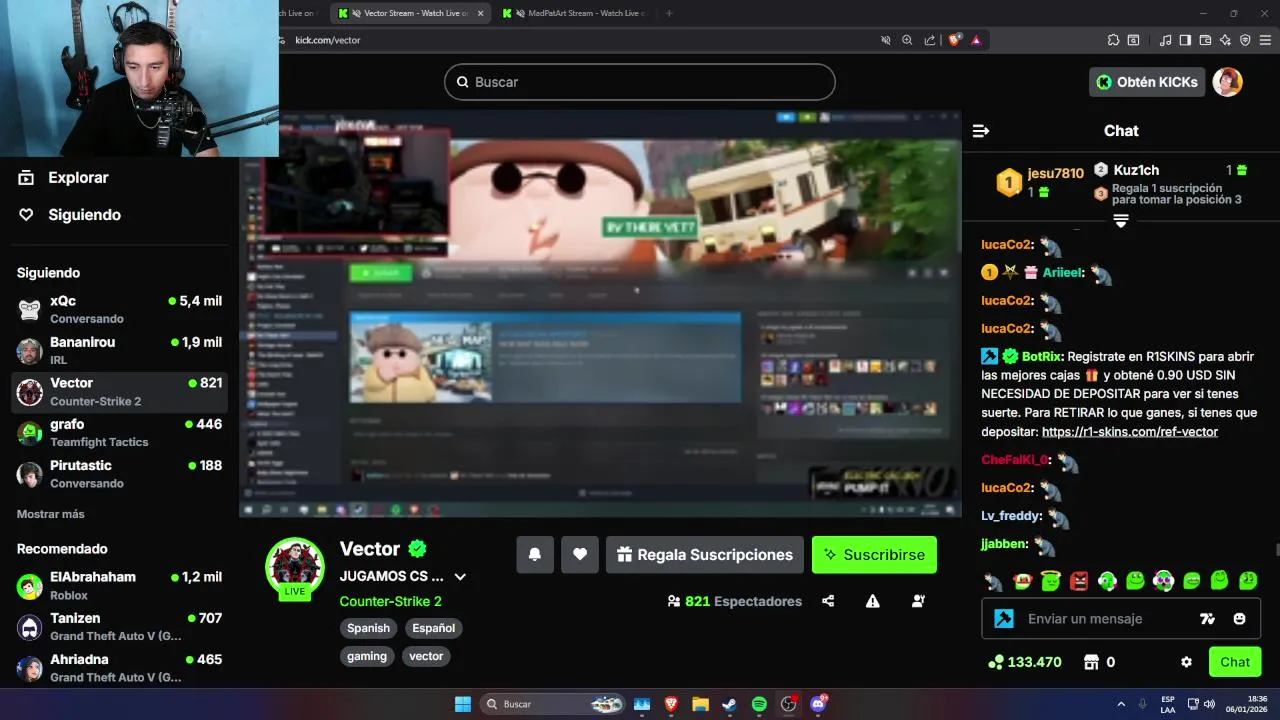Open ElAbrahaham recommended channel
This screenshot has height=720, width=1280.
coord(120,585)
